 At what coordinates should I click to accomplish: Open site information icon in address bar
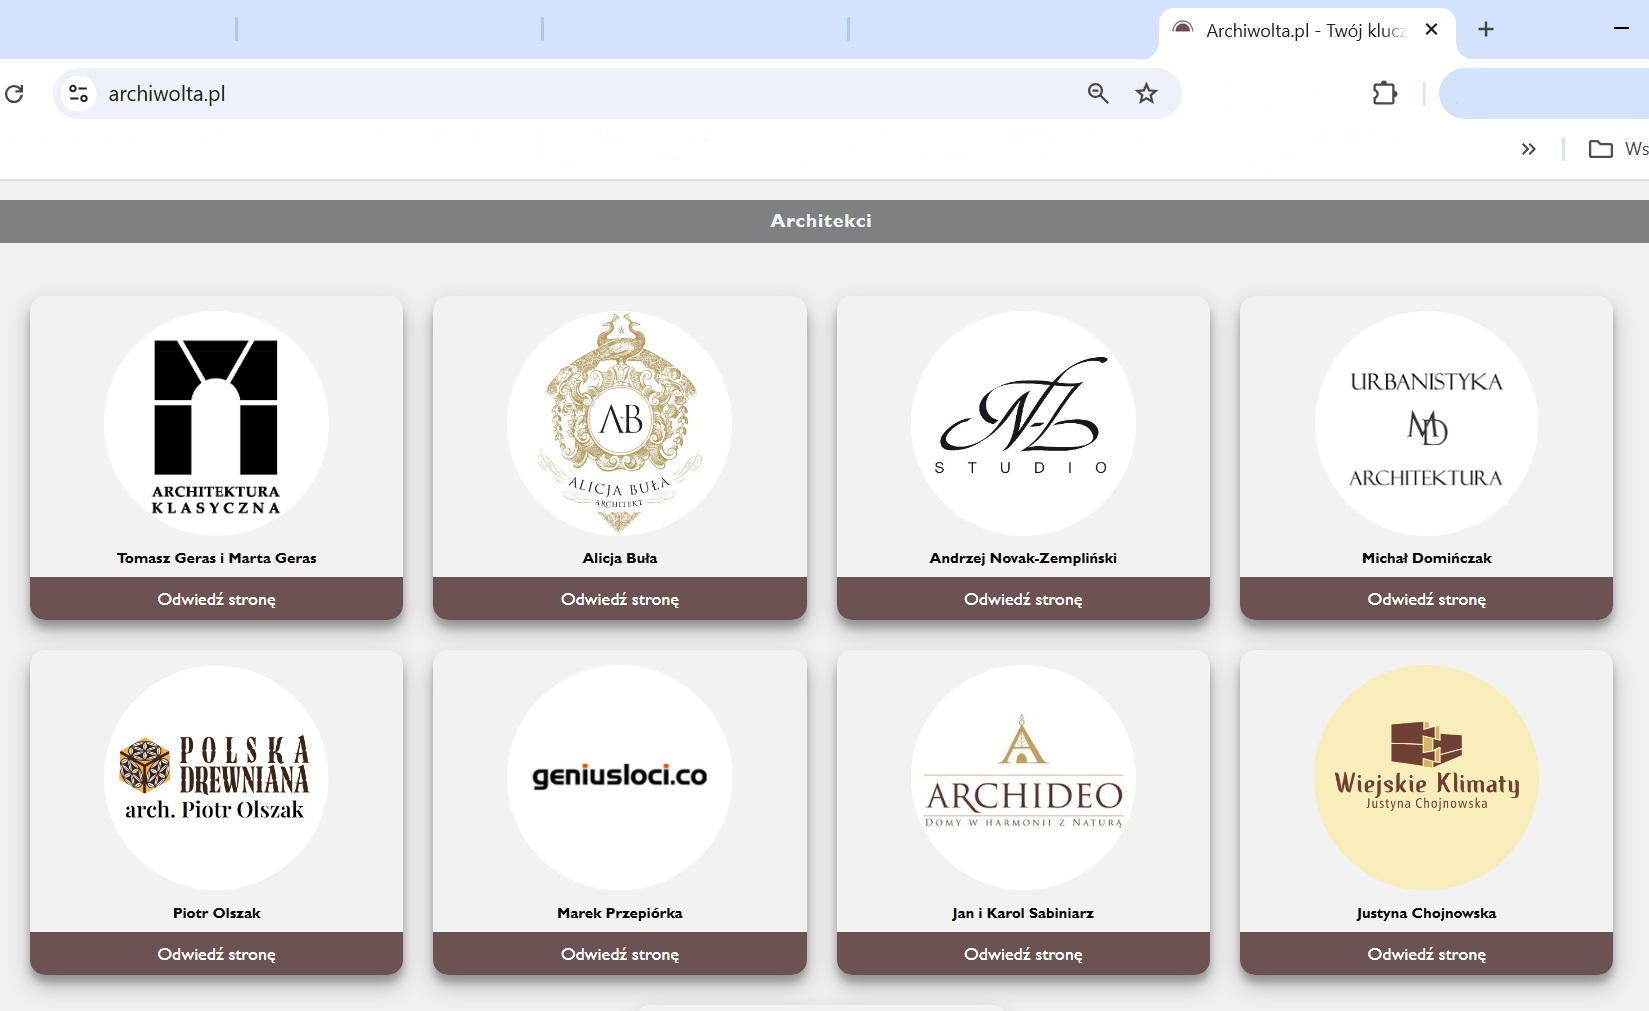tap(78, 94)
